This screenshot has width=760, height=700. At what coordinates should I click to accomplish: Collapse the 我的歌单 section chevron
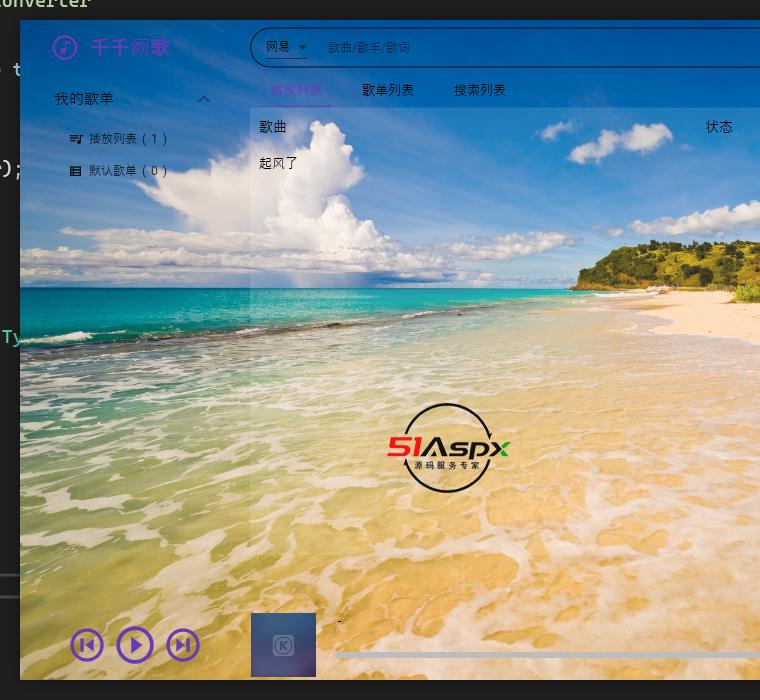[x=204, y=99]
